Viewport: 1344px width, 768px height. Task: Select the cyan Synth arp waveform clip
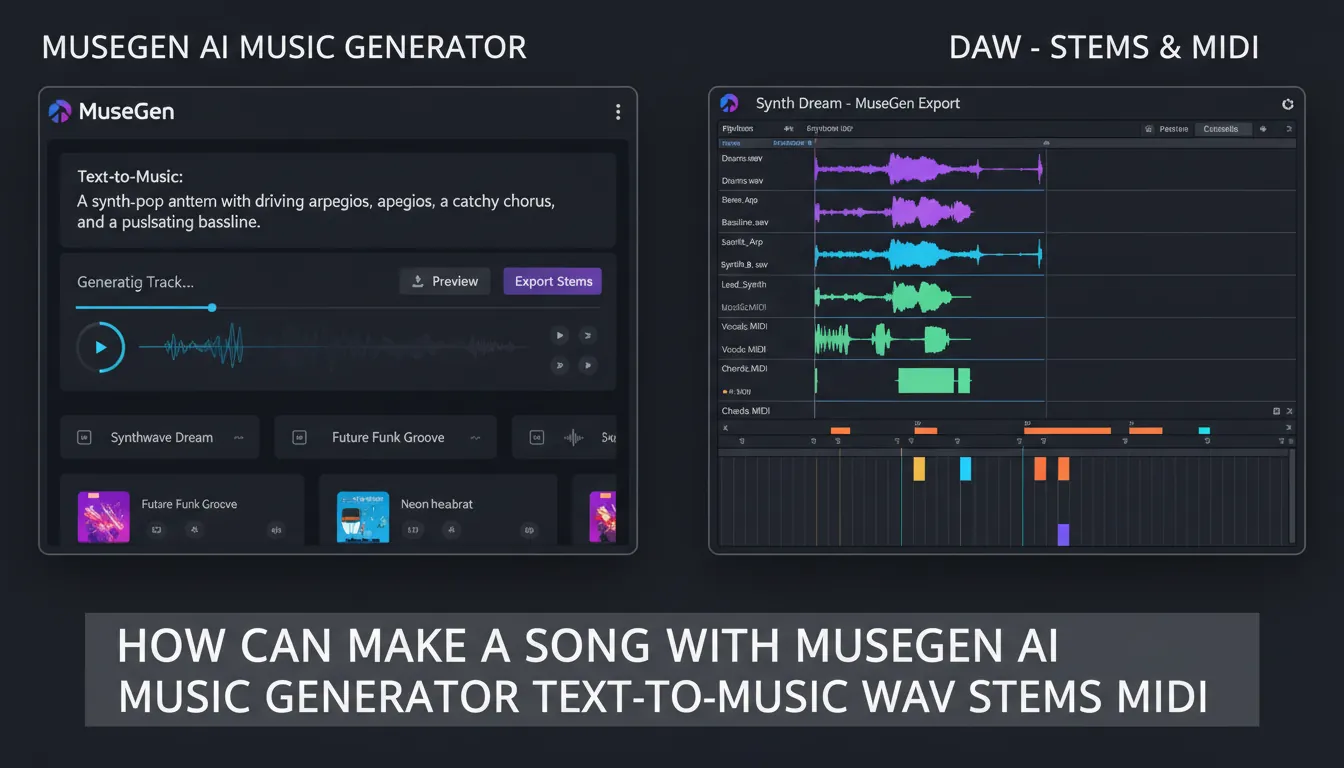point(929,254)
